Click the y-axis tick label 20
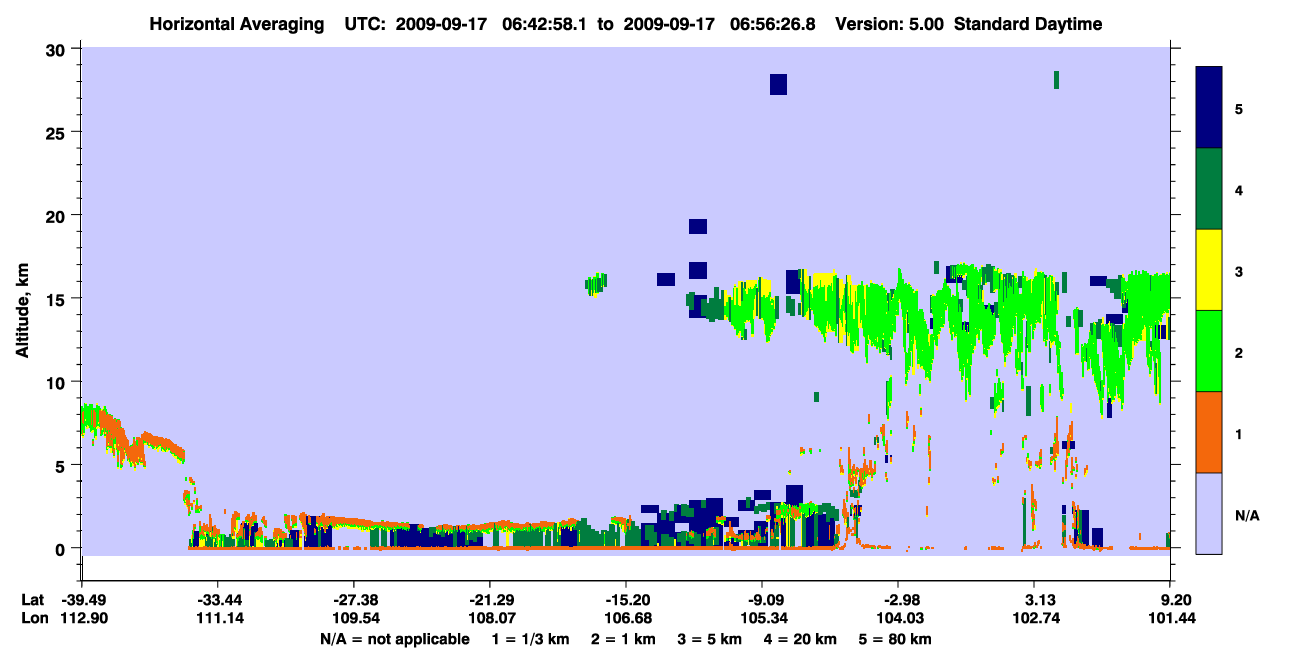 coord(58,215)
